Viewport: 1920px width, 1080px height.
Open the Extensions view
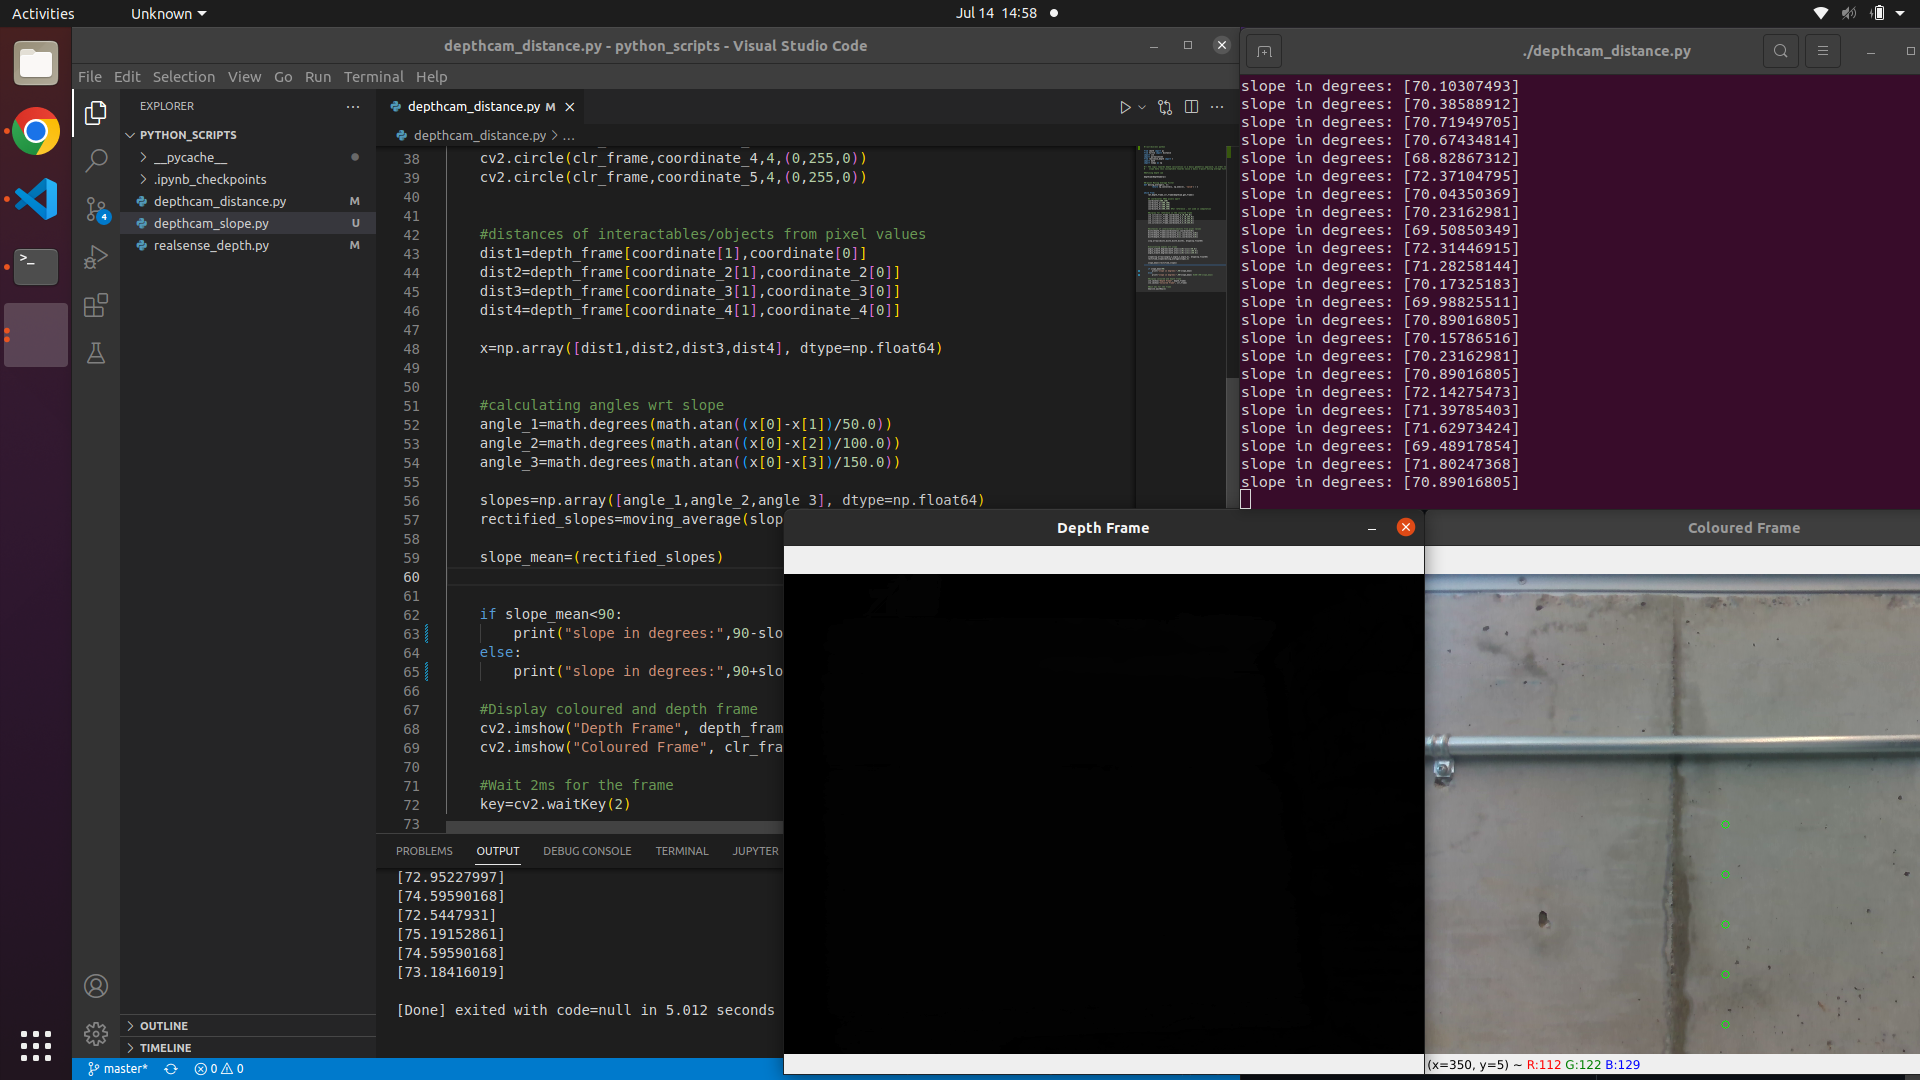96,305
